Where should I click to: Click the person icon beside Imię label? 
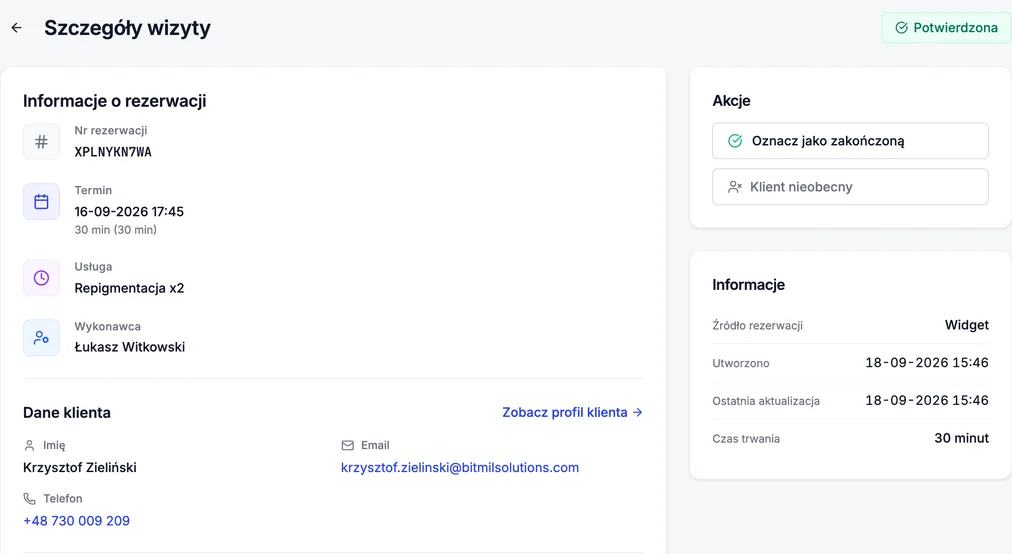[29, 445]
